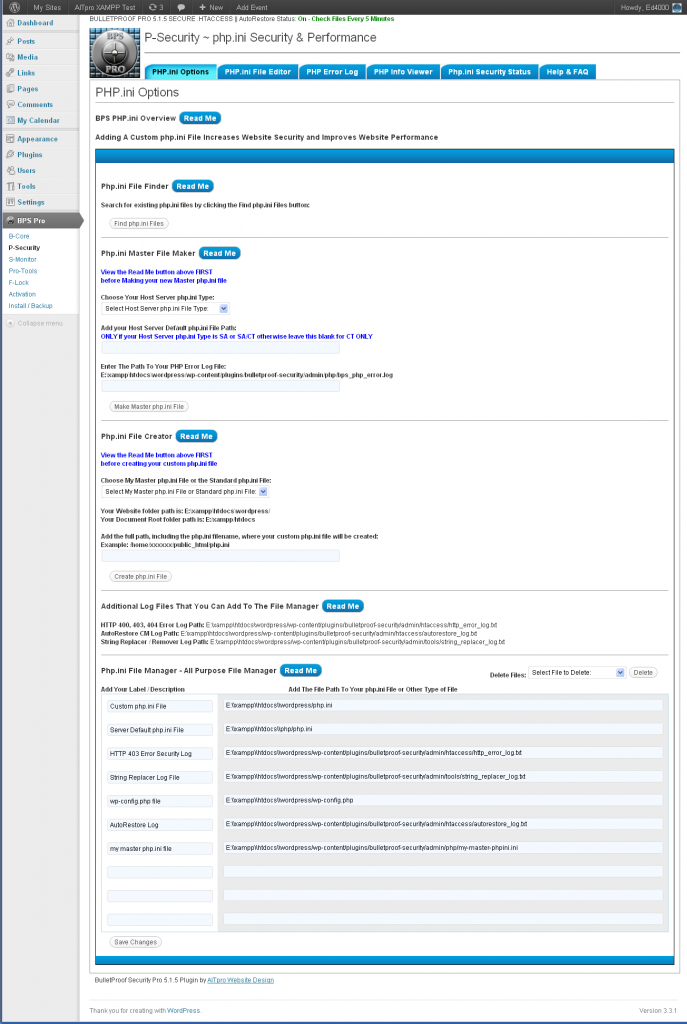Switch to PHP Info Viewer tab

point(403,72)
